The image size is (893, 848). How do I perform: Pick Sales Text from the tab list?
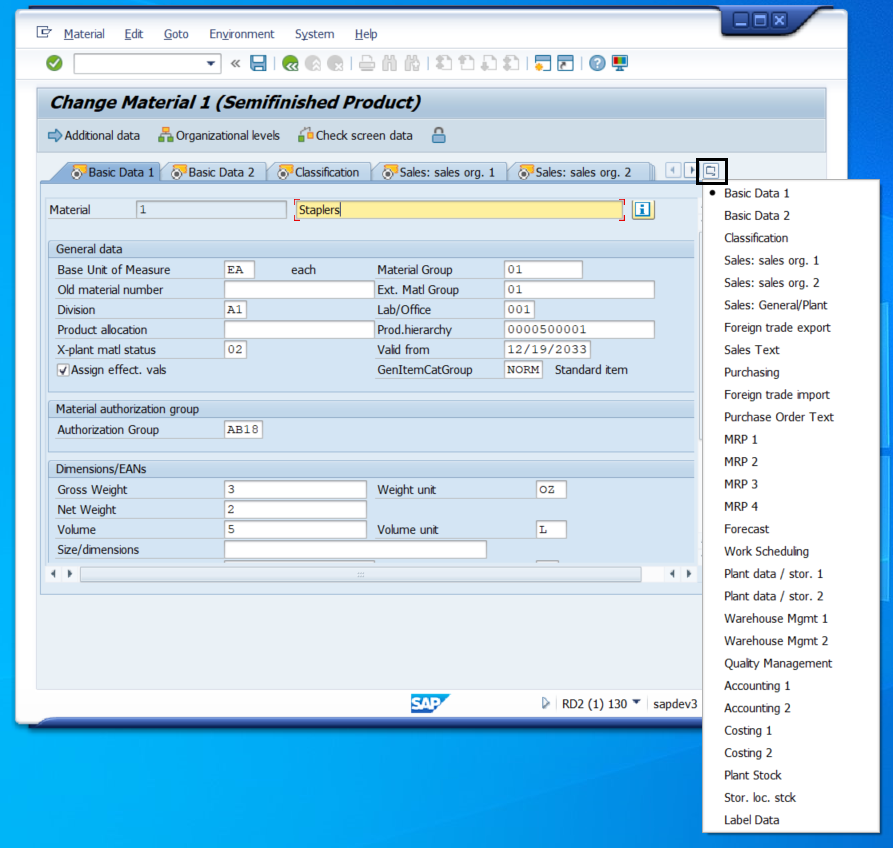(x=751, y=350)
